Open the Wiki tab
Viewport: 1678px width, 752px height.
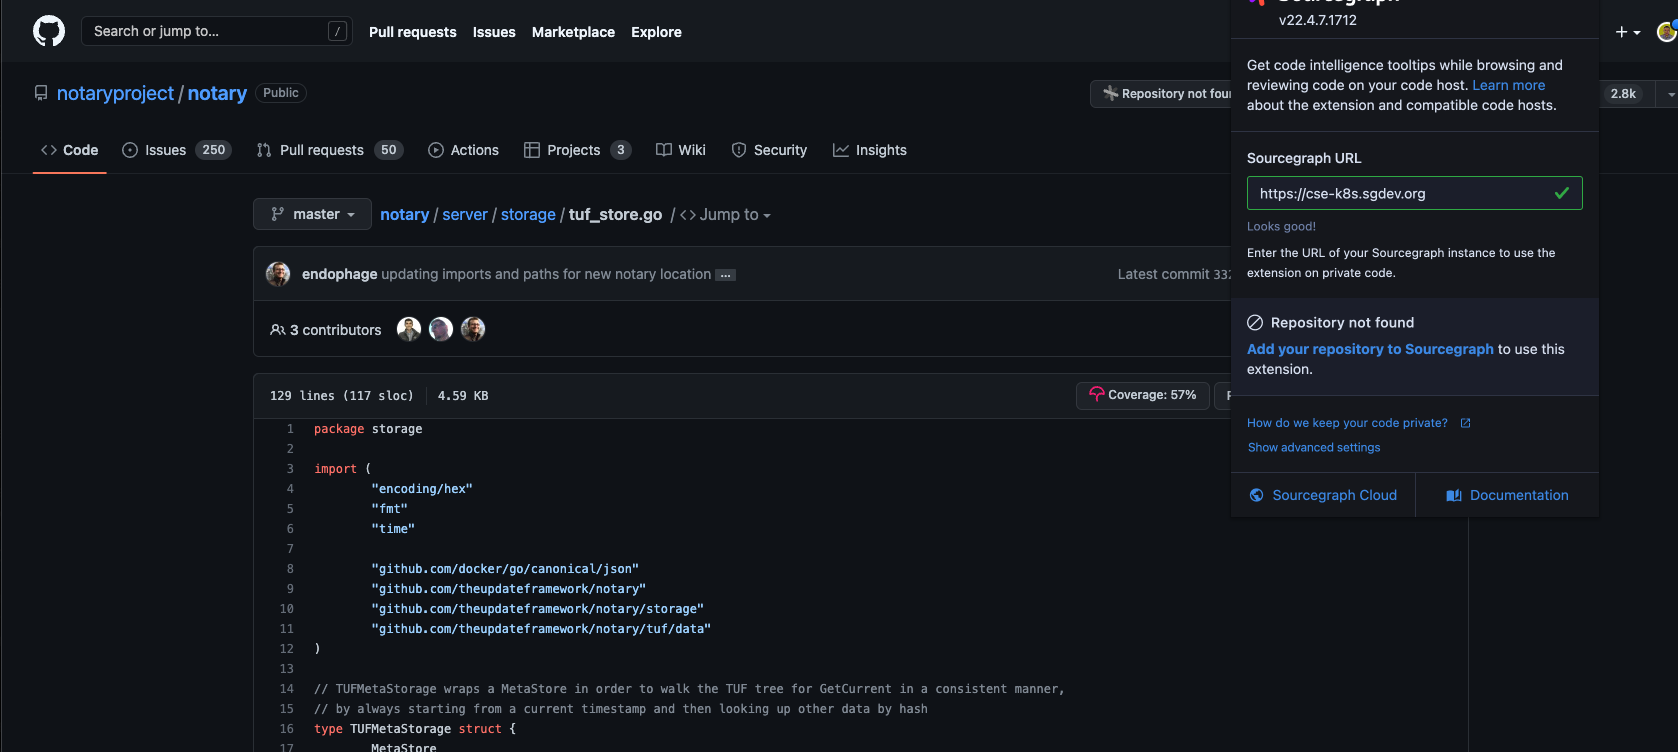680,150
